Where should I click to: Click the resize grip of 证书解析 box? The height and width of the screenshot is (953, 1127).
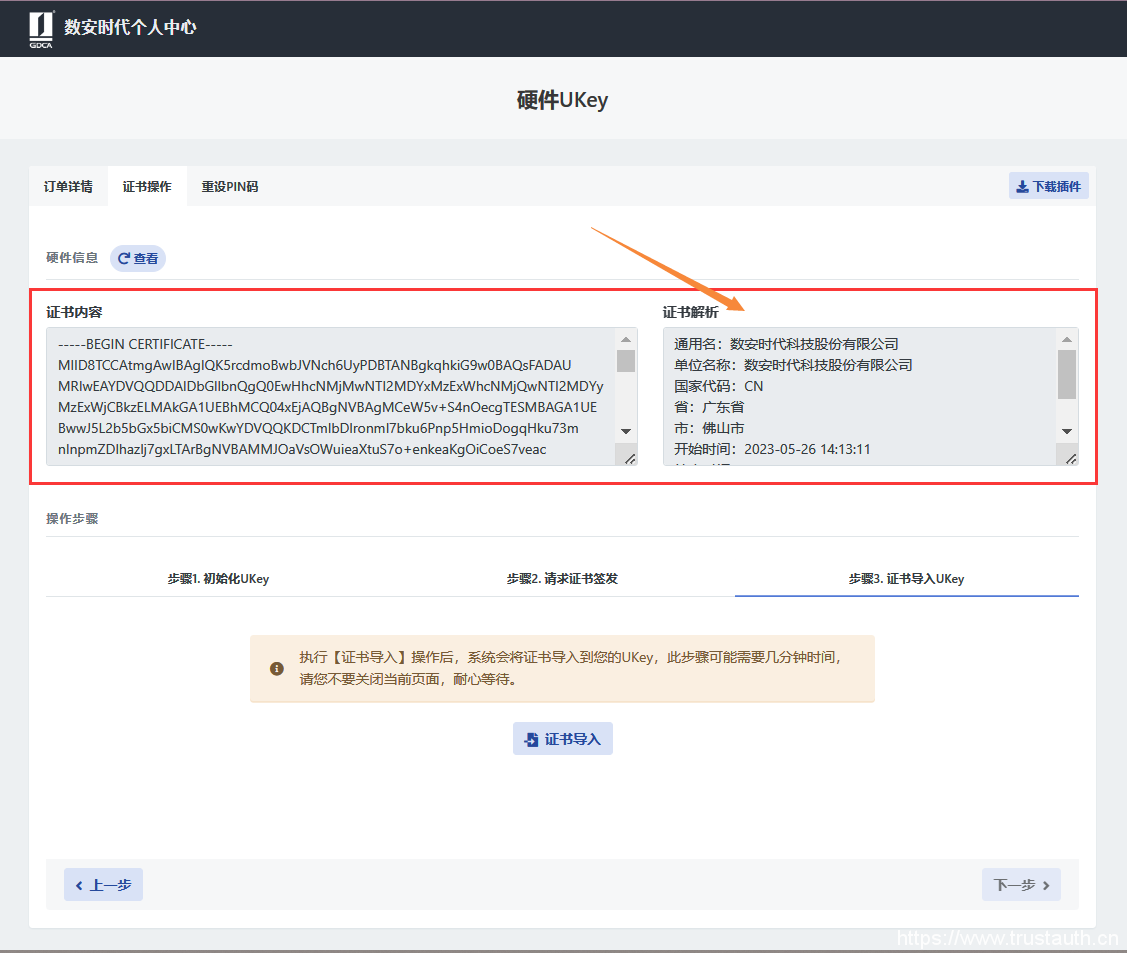click(1070, 458)
